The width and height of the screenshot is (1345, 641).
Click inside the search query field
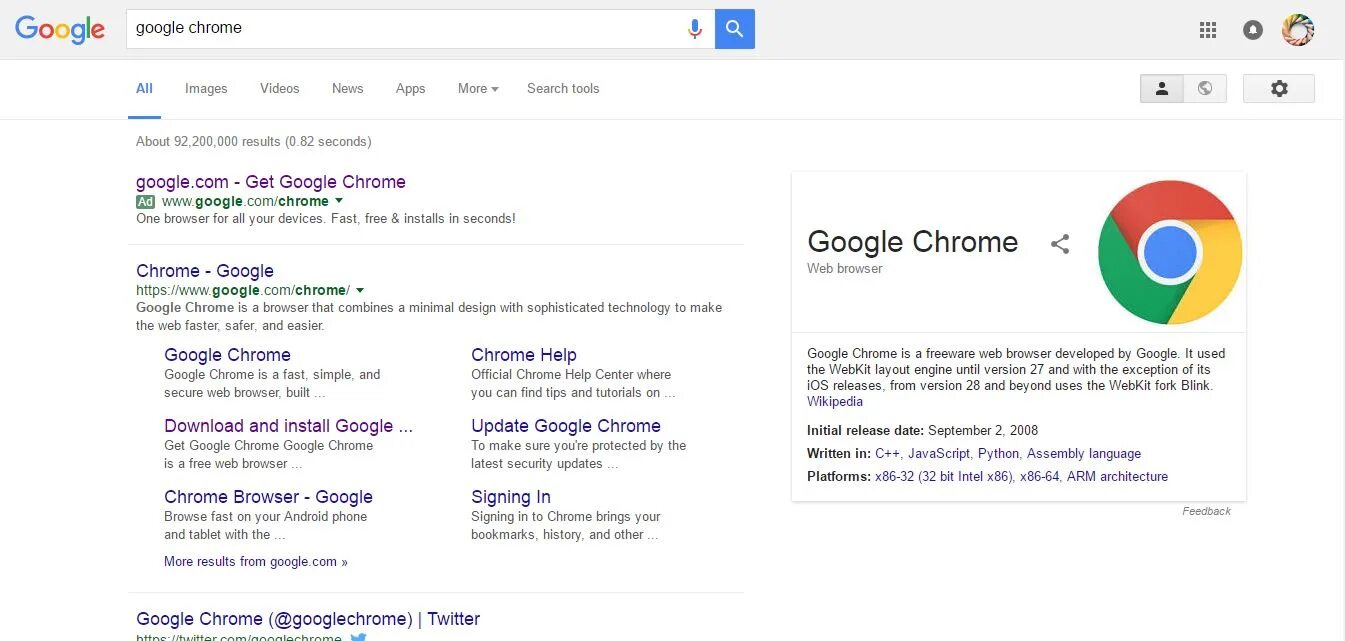click(400, 29)
